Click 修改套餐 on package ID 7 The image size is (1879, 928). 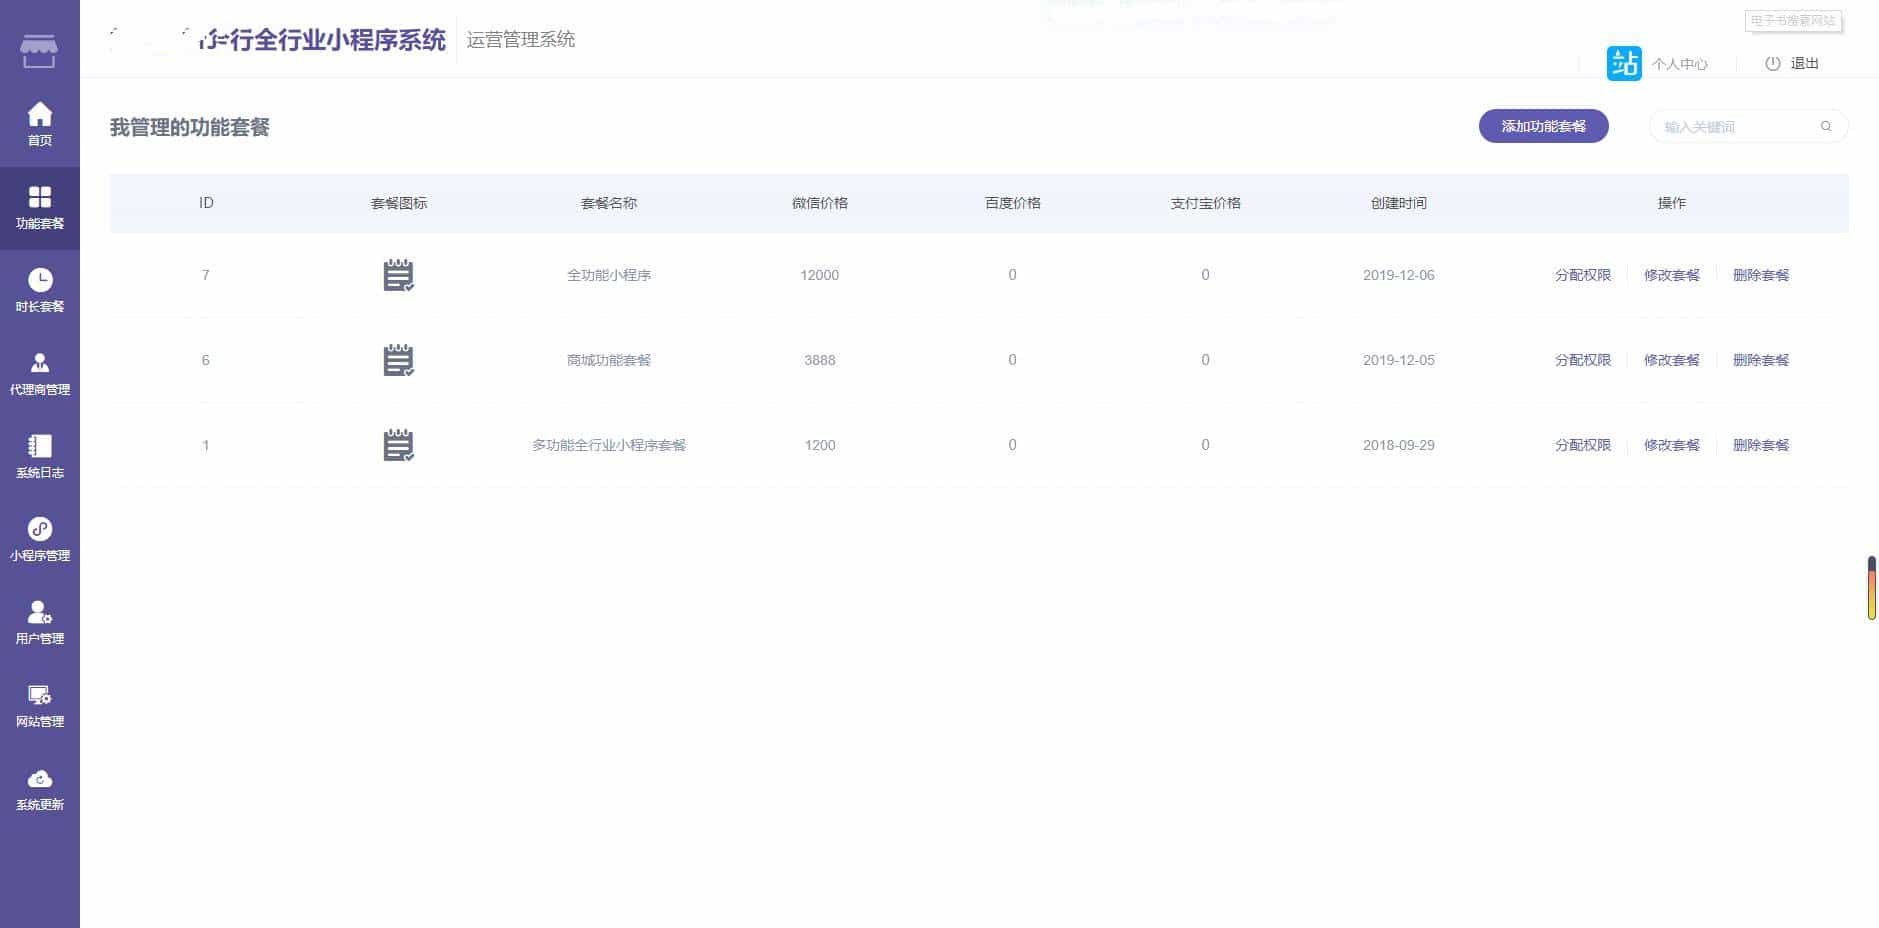point(1671,274)
